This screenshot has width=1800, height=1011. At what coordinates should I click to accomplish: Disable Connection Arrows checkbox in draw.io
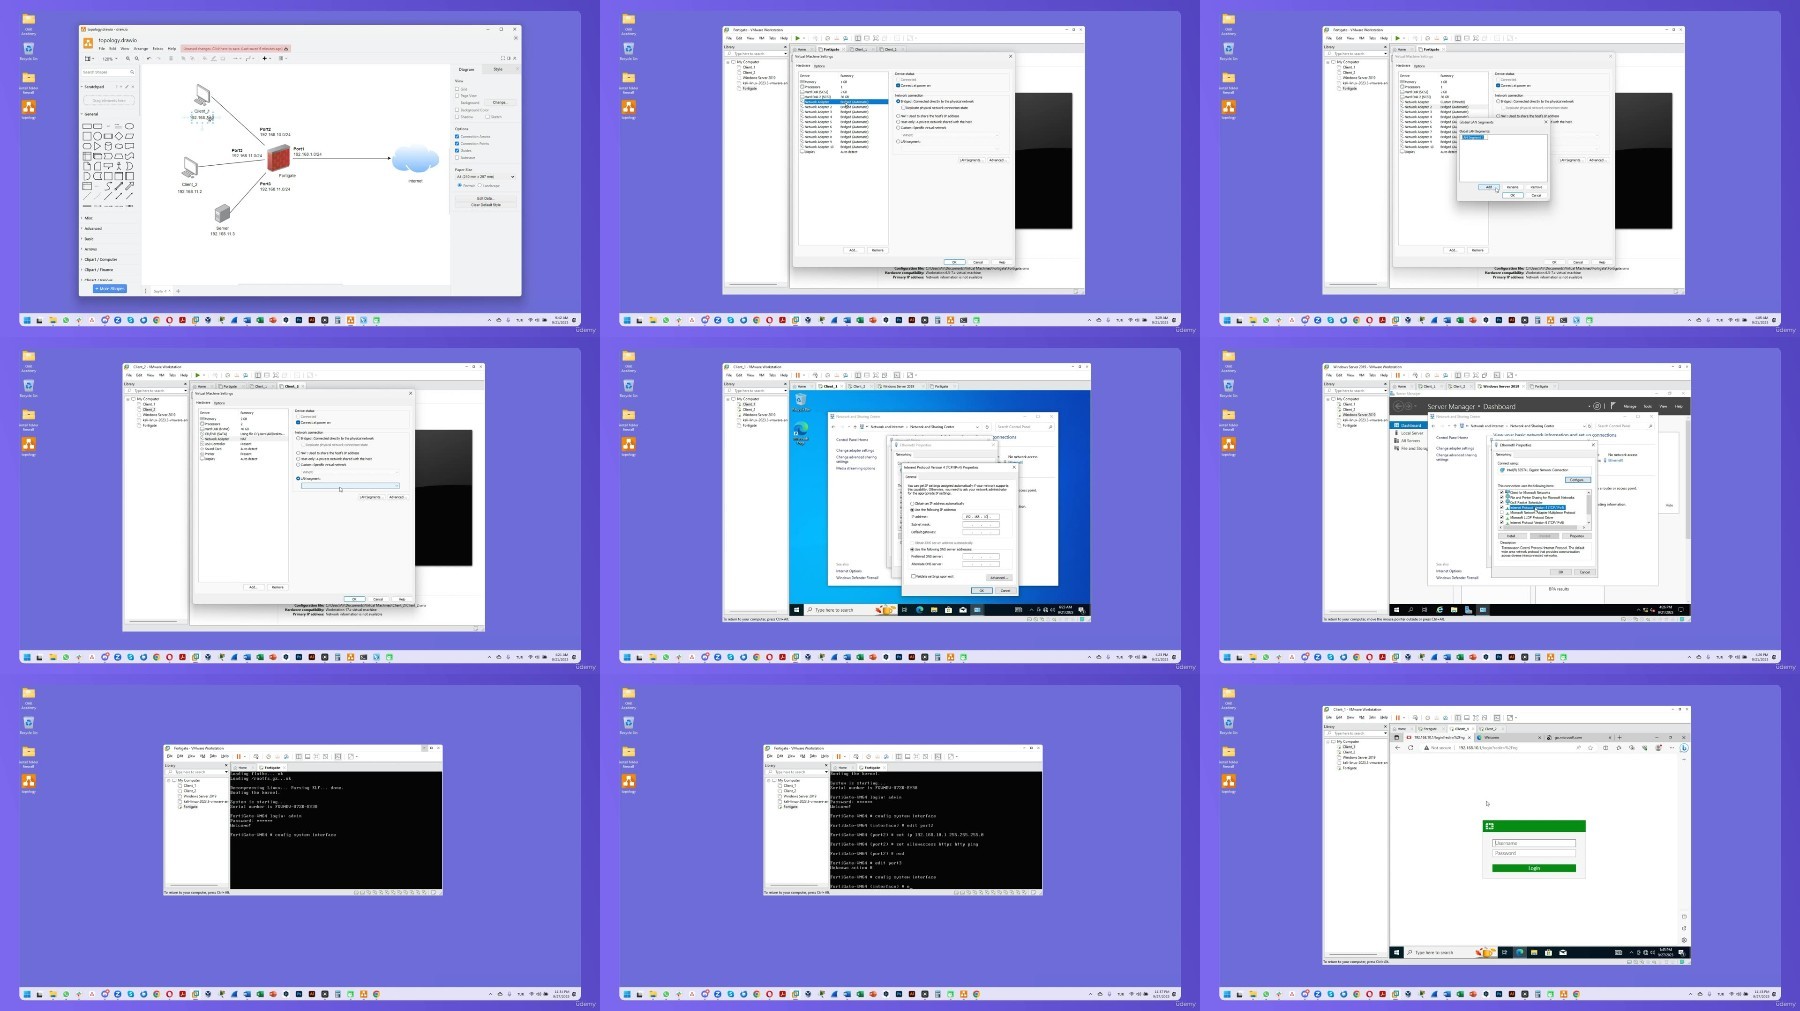tap(457, 136)
